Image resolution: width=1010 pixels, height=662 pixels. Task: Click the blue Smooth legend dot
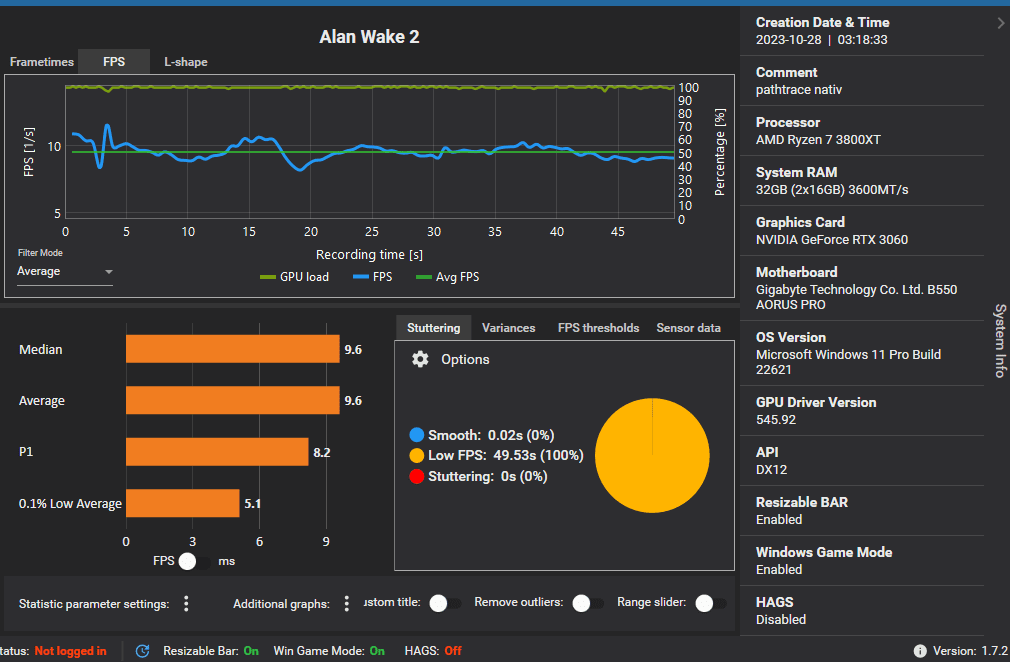[417, 435]
